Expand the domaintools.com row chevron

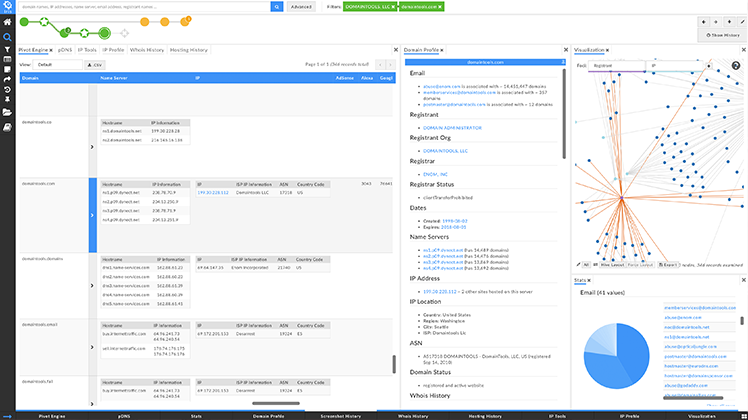point(93,215)
